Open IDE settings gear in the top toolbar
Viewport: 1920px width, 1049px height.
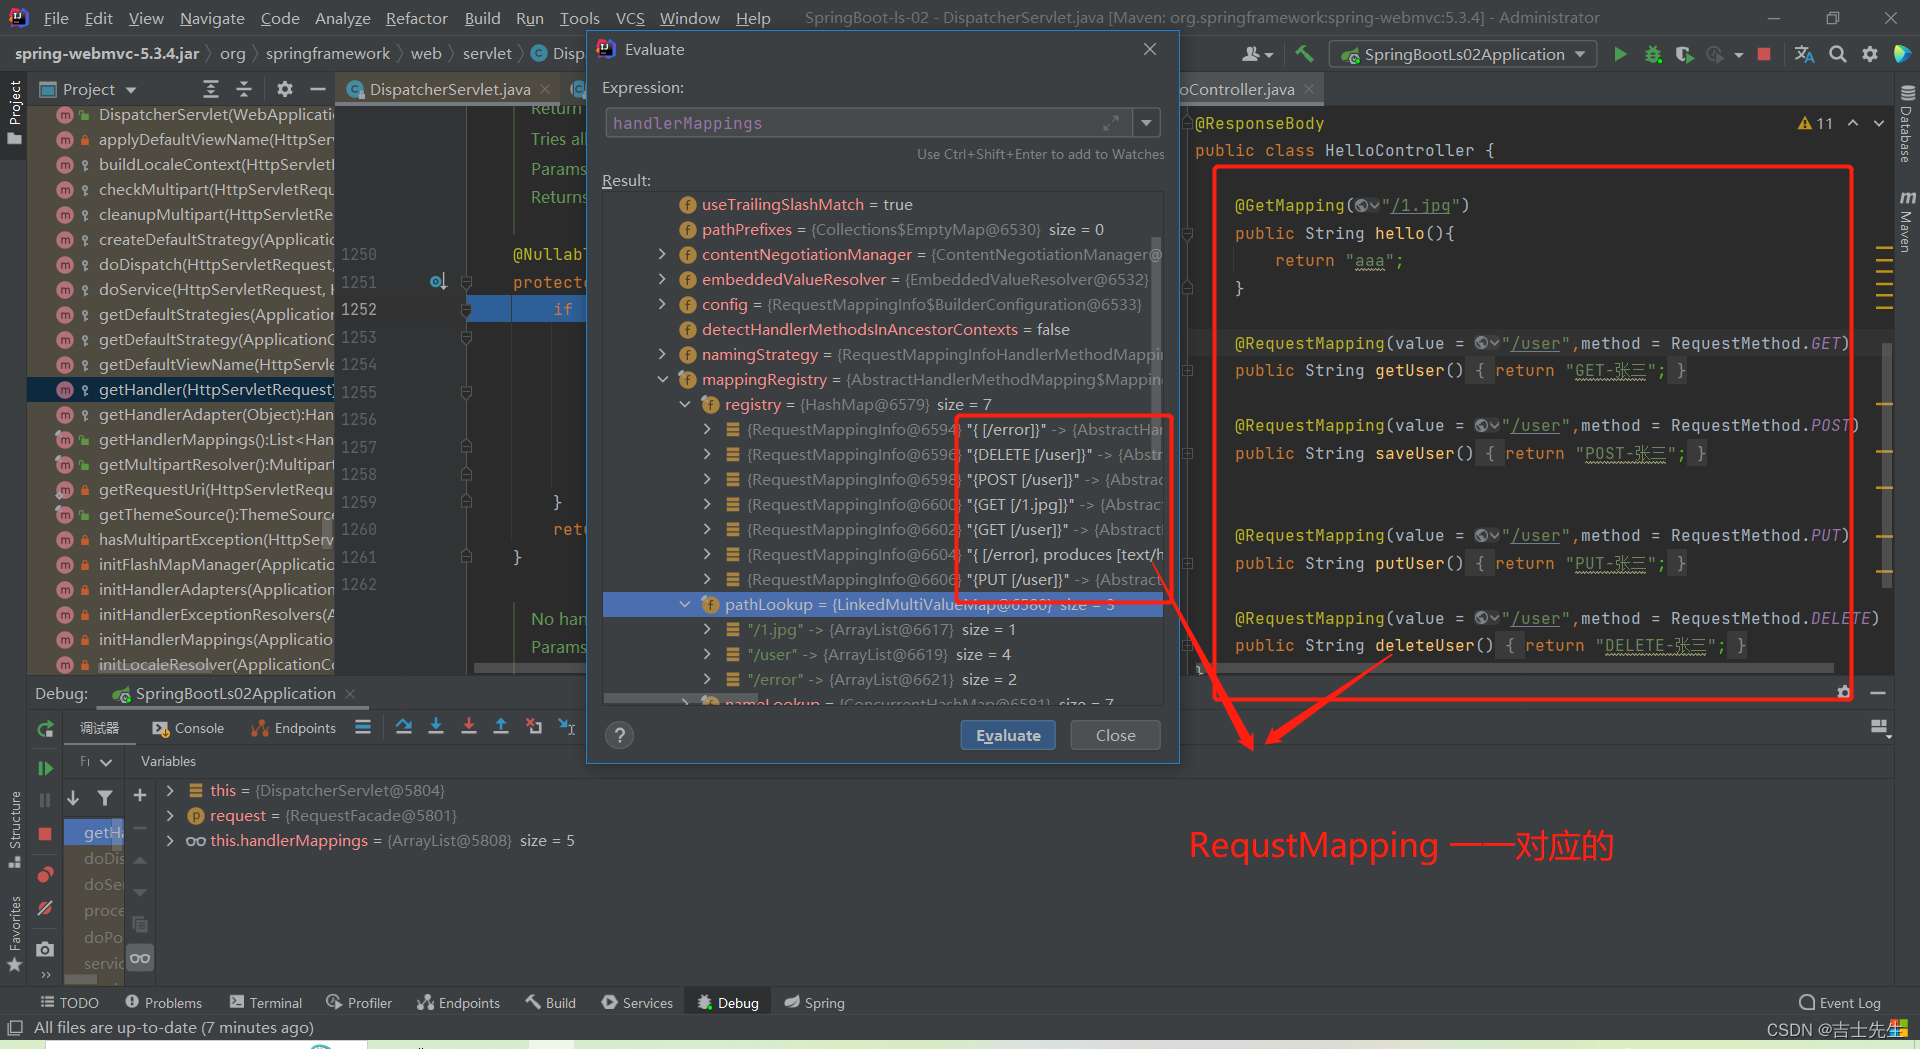(1870, 54)
